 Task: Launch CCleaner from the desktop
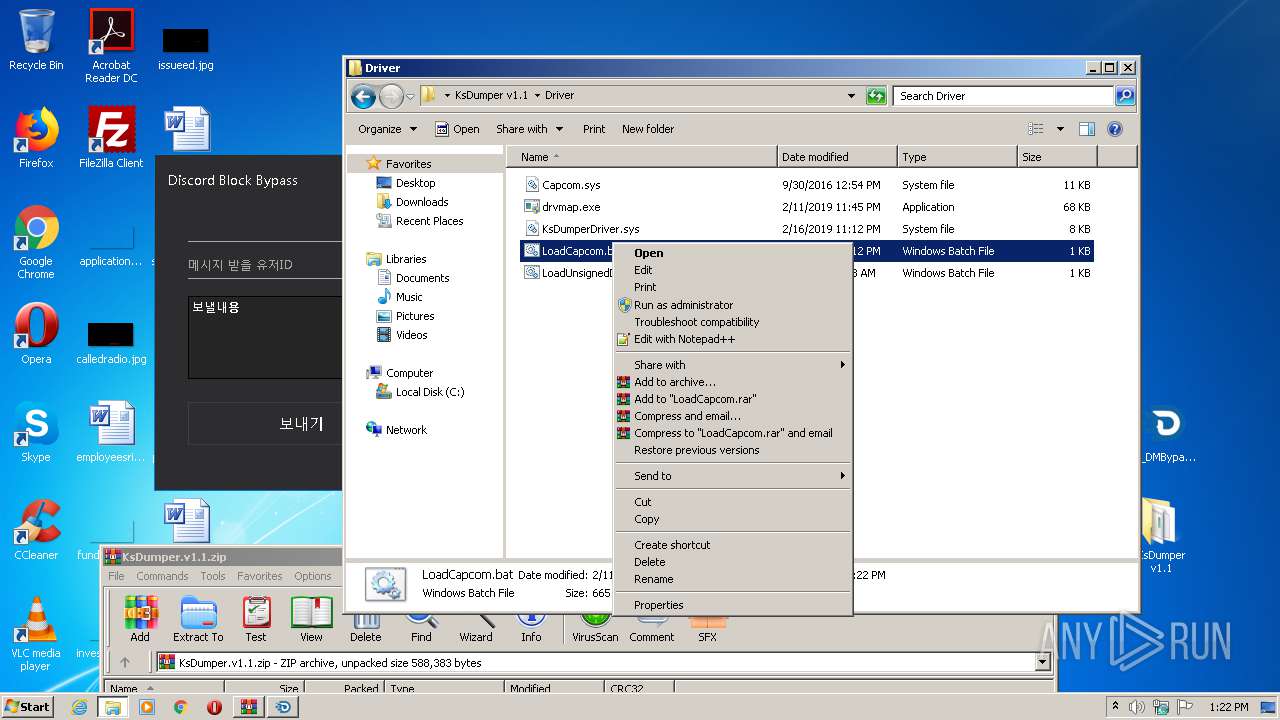pos(36,530)
